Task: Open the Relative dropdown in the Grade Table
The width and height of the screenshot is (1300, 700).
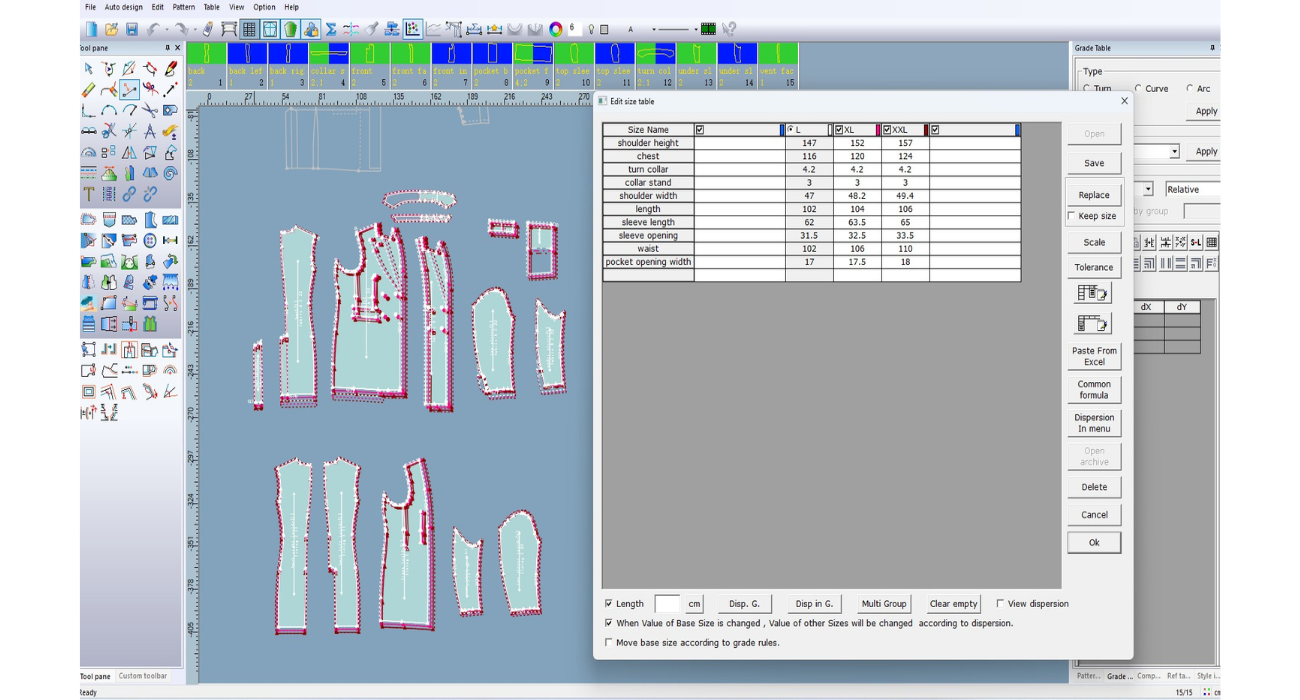Action: [1192, 189]
